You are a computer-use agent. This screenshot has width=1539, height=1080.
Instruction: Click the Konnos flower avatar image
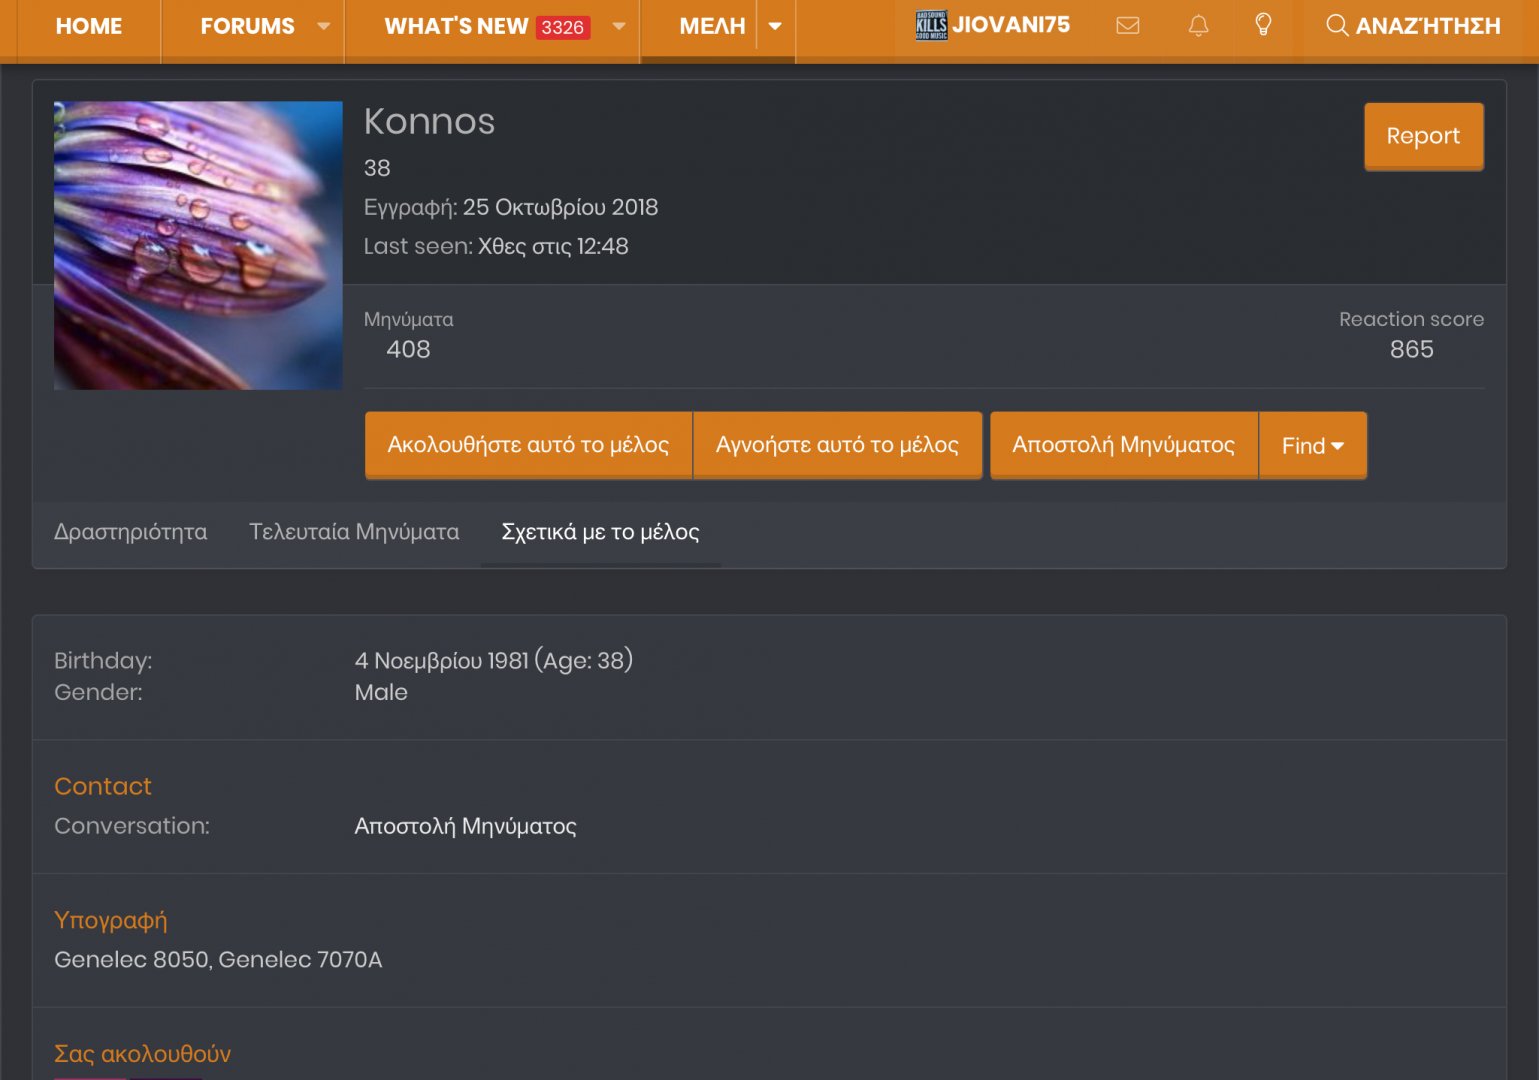[x=198, y=245]
